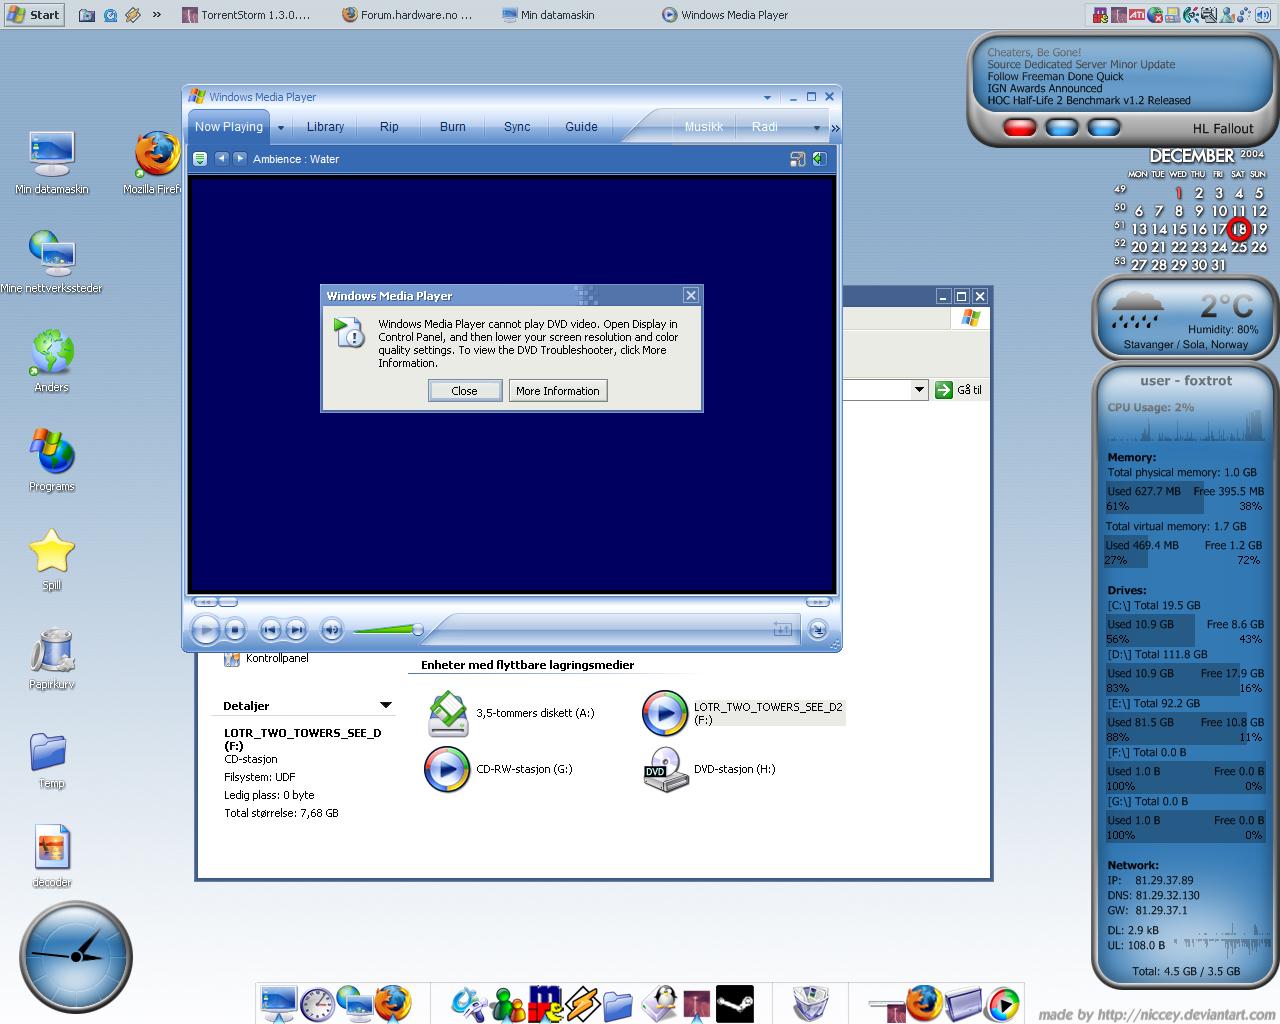1280x1024 pixels.
Task: Click the Gå til button in Explorer
Action: 959,390
